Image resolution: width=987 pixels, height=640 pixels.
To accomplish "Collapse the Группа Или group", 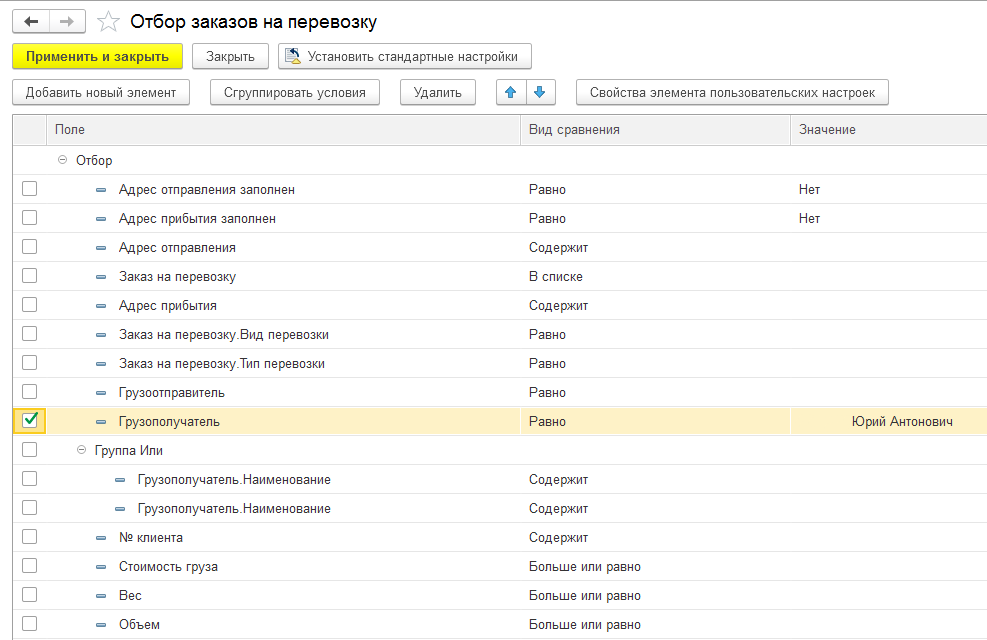I will (x=81, y=451).
